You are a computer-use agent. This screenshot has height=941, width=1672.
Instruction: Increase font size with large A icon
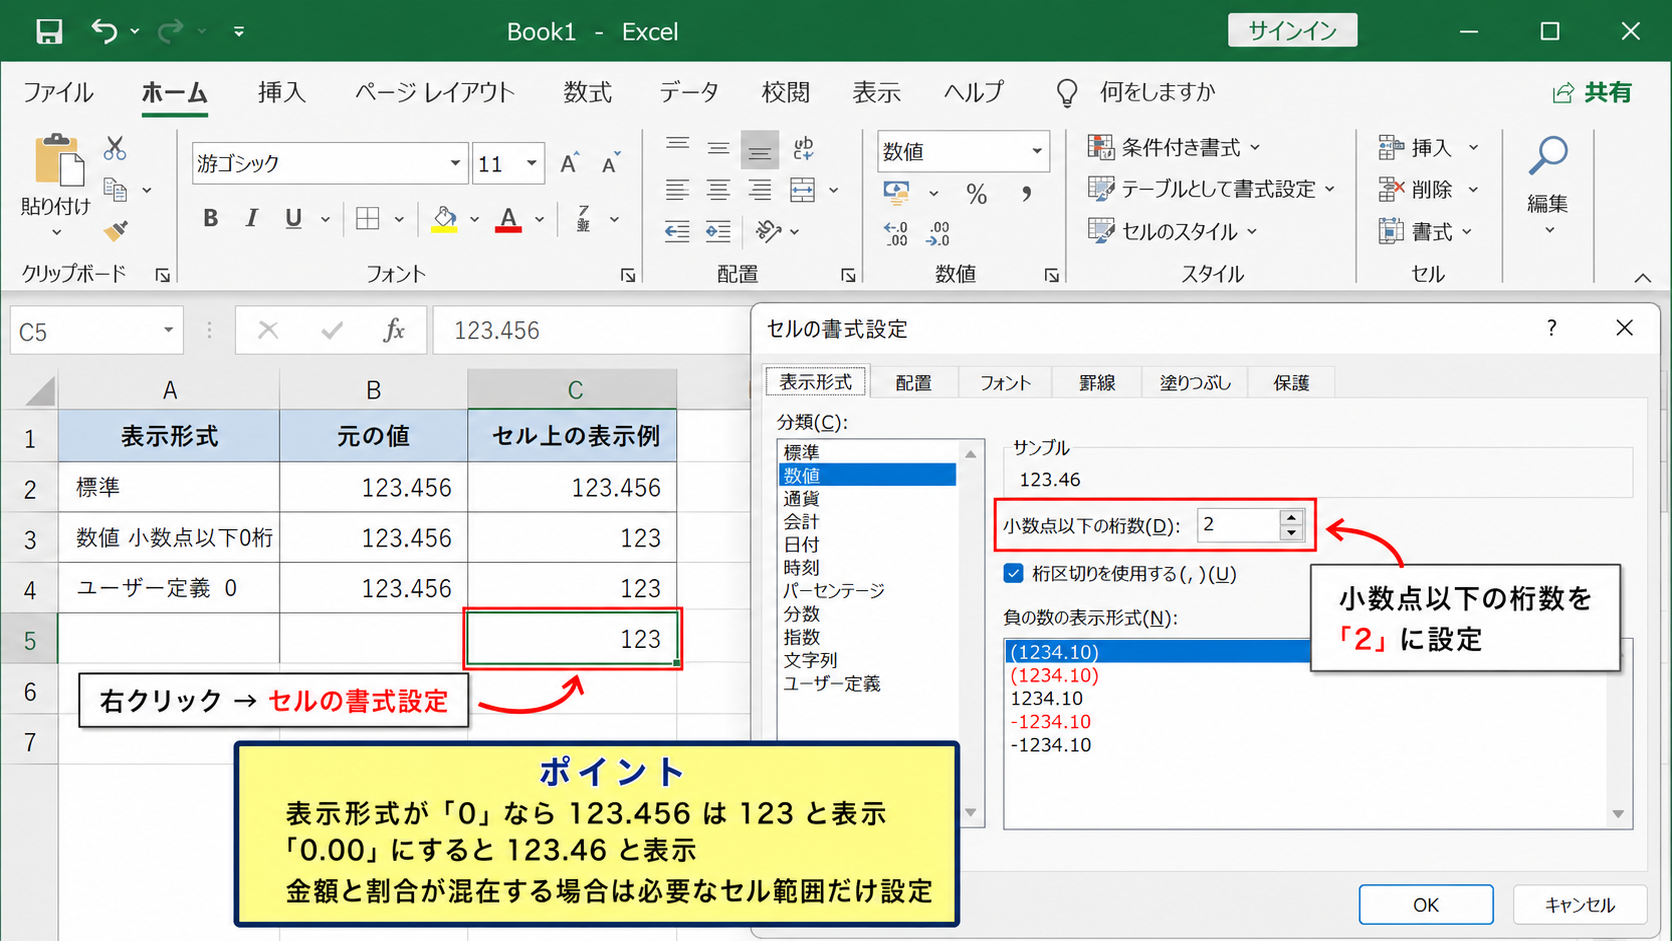pos(569,163)
